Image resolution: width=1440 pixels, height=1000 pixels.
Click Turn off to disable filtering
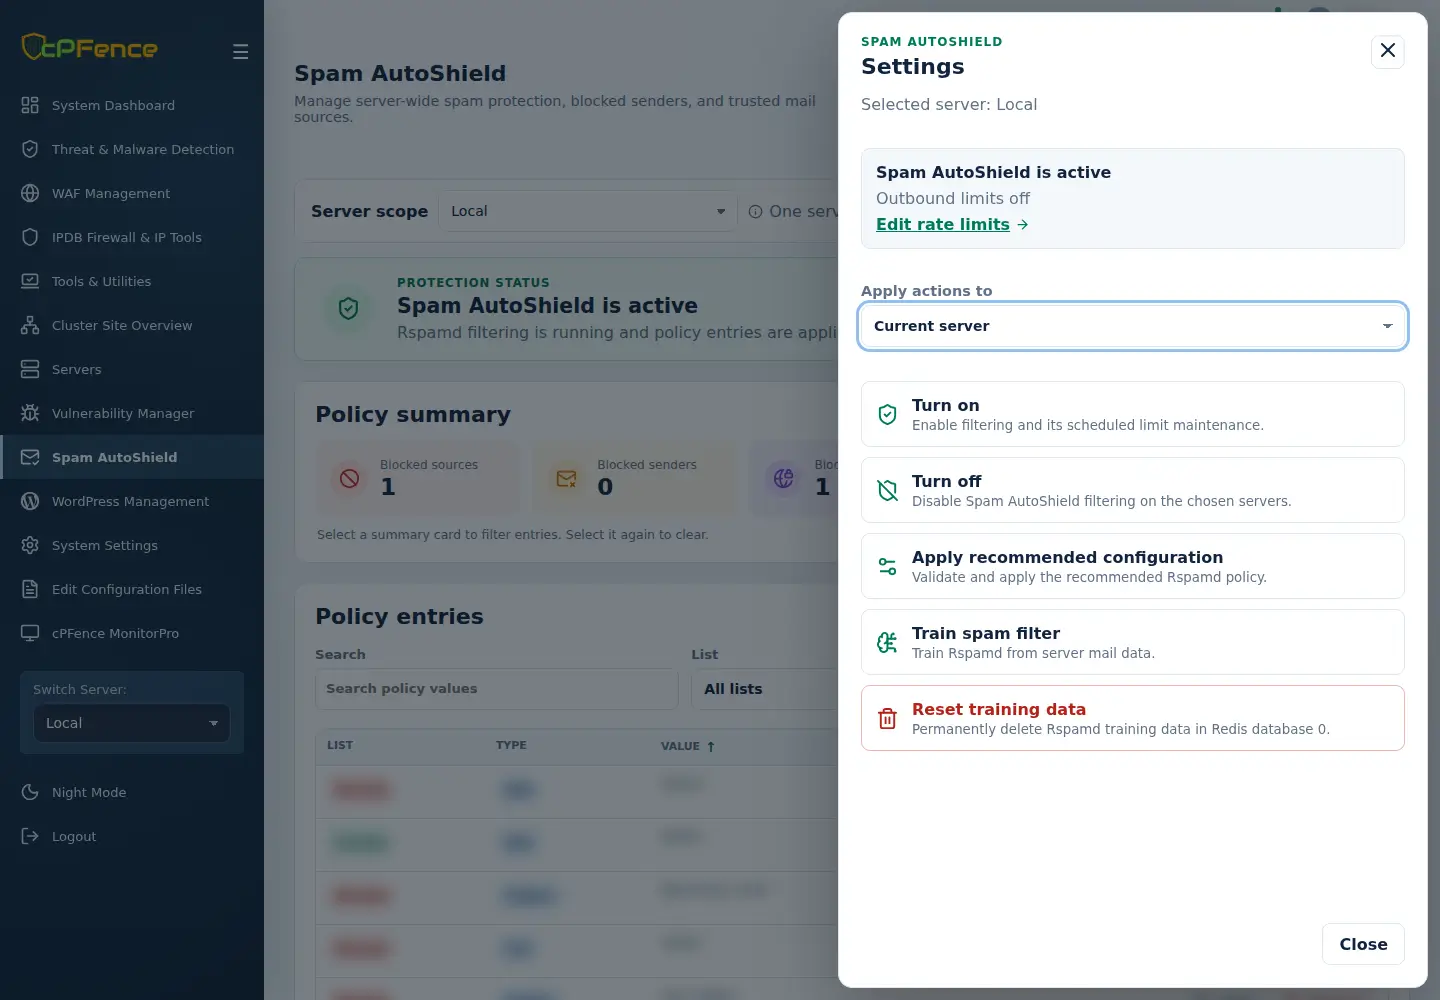pos(1133,490)
